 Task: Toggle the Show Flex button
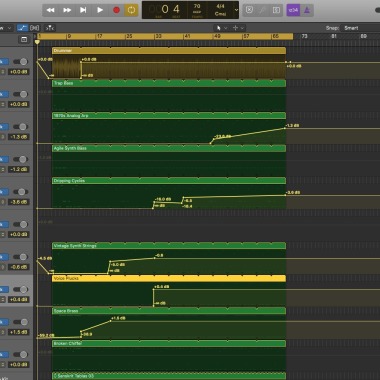pos(35,28)
